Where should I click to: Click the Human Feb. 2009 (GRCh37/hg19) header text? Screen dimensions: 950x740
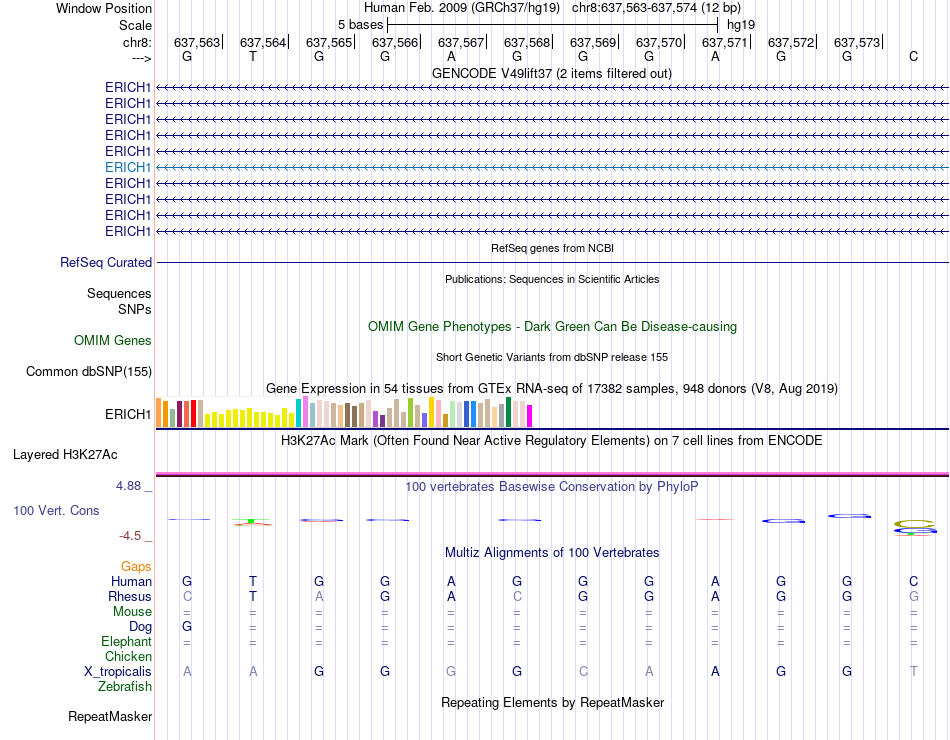pos(464,8)
